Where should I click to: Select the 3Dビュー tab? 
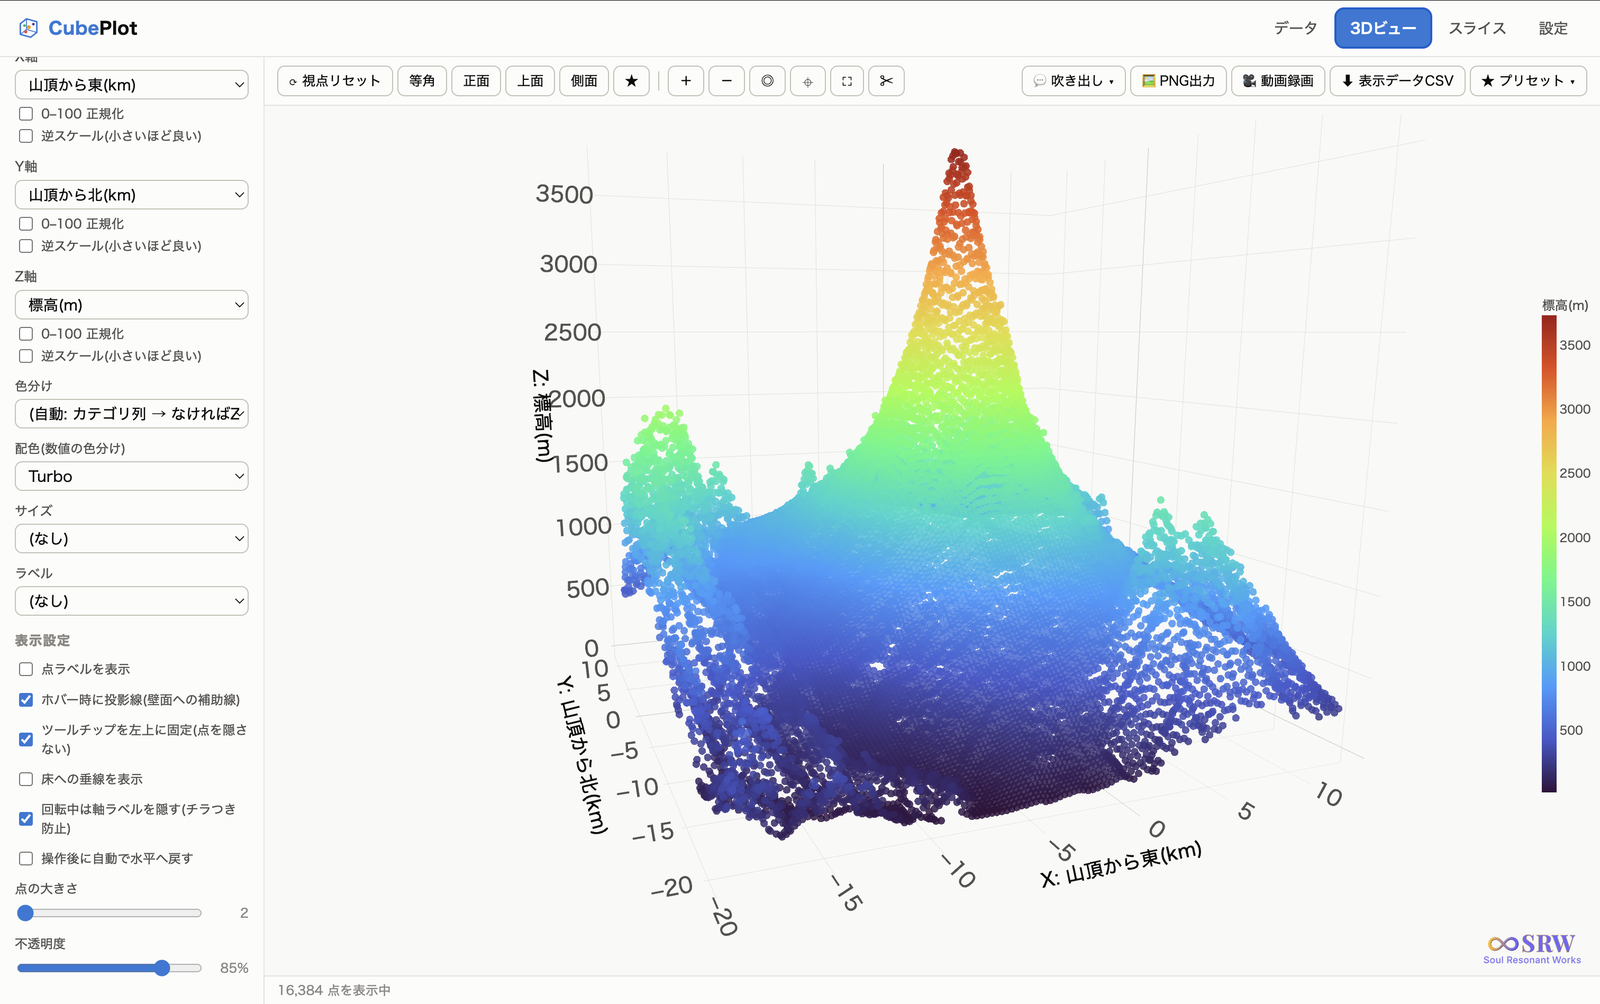click(x=1383, y=28)
